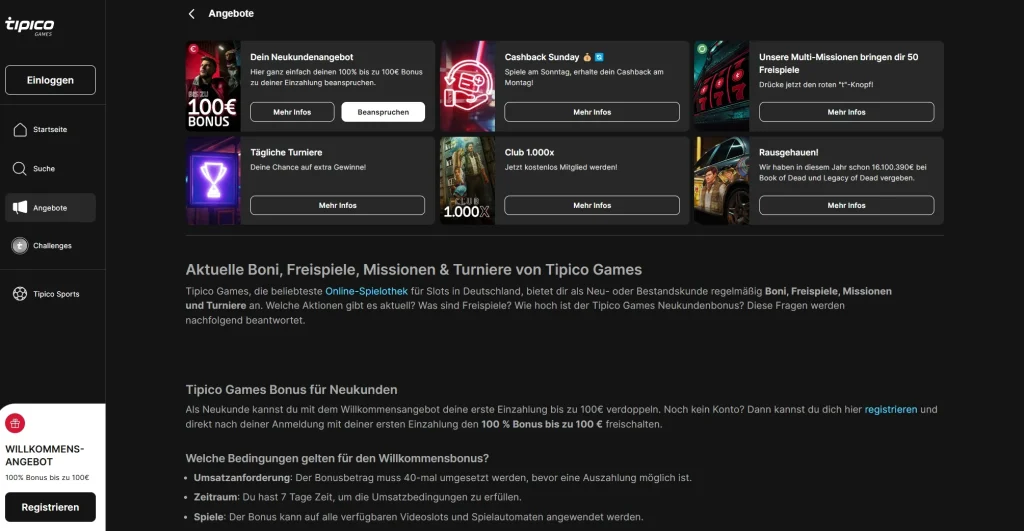
Task: Open Mehr Infos for Tägliche Turniere
Action: click(337, 205)
